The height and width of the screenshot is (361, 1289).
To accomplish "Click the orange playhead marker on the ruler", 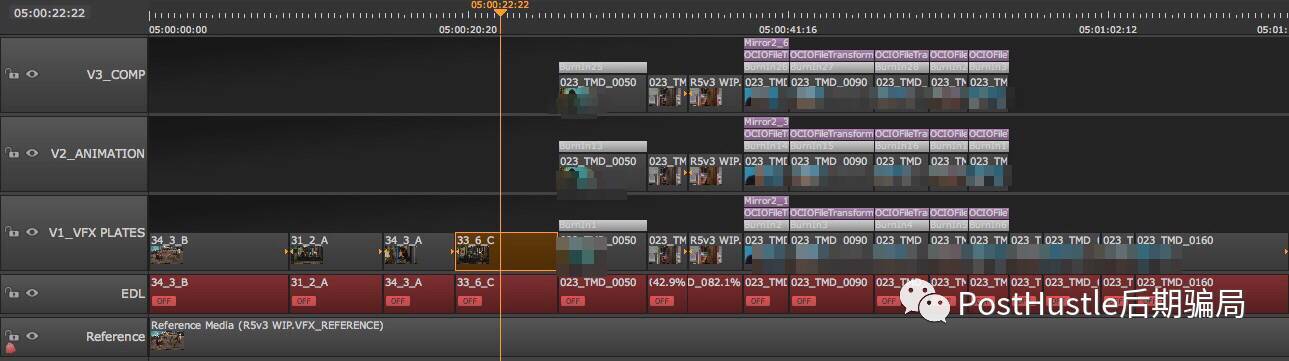I will click(x=499, y=13).
